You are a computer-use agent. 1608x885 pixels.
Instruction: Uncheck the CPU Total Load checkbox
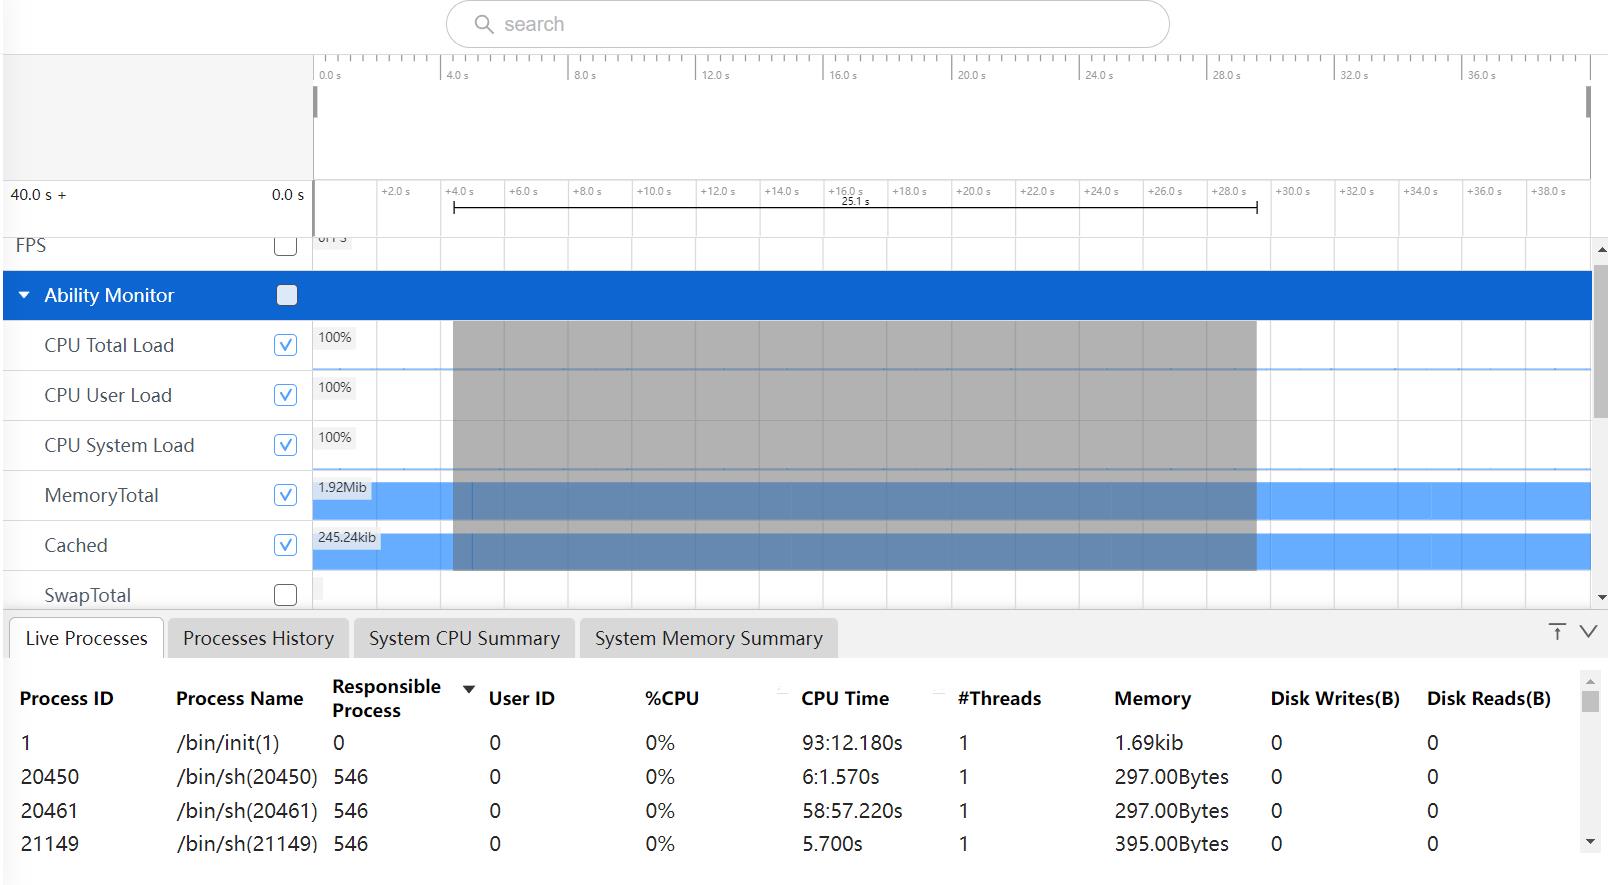(x=285, y=345)
